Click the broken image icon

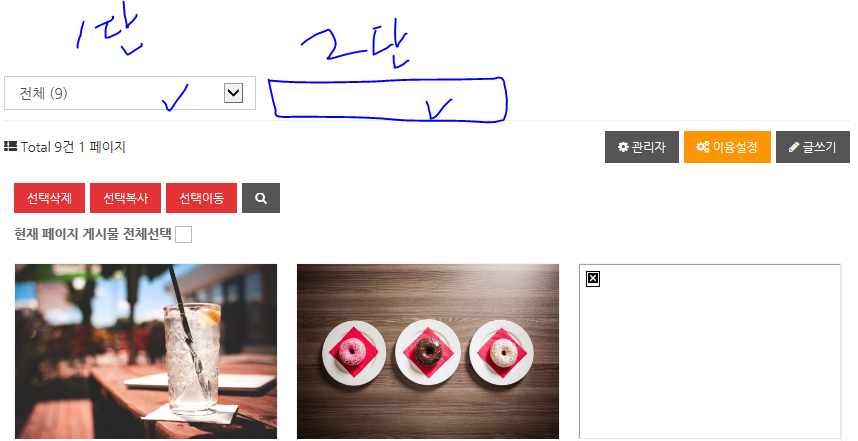tap(593, 278)
